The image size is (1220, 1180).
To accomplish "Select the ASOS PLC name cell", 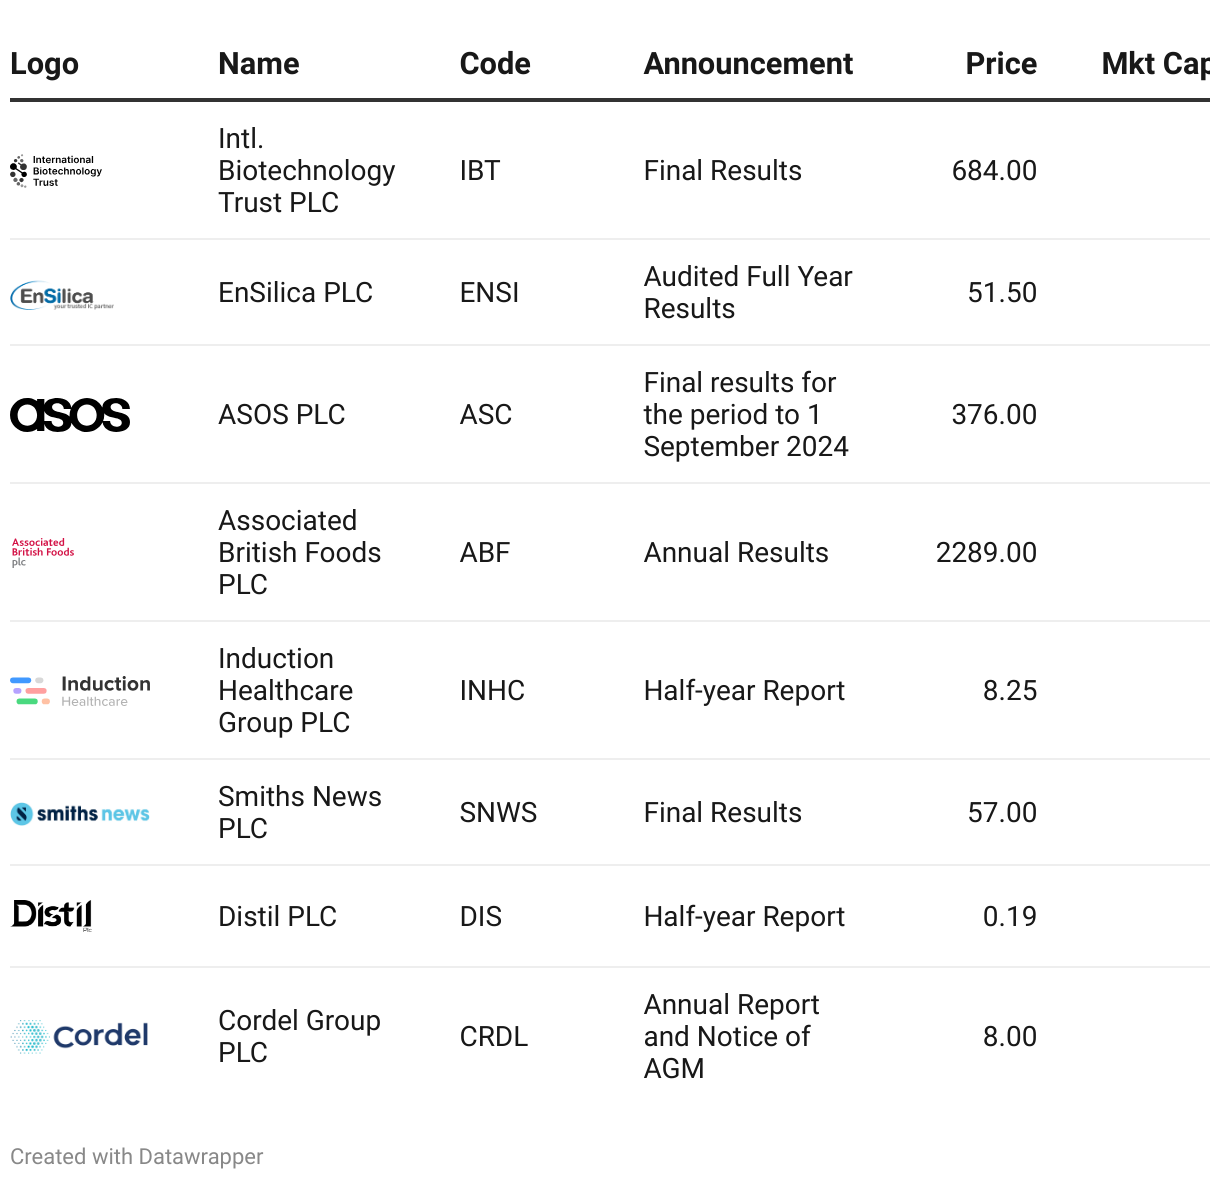I will 282,415.
